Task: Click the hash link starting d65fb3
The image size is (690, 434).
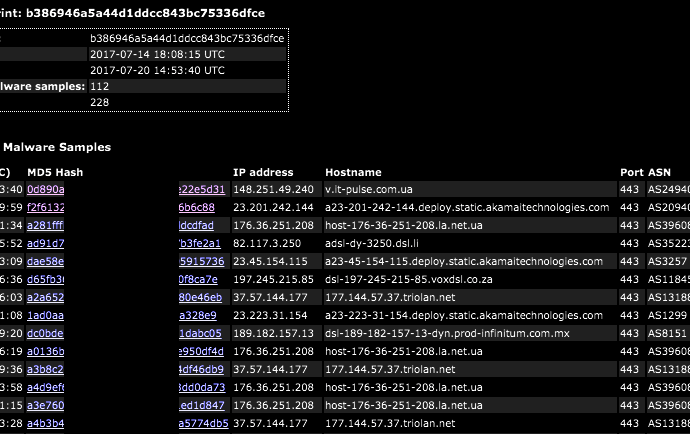Action: tap(45, 280)
